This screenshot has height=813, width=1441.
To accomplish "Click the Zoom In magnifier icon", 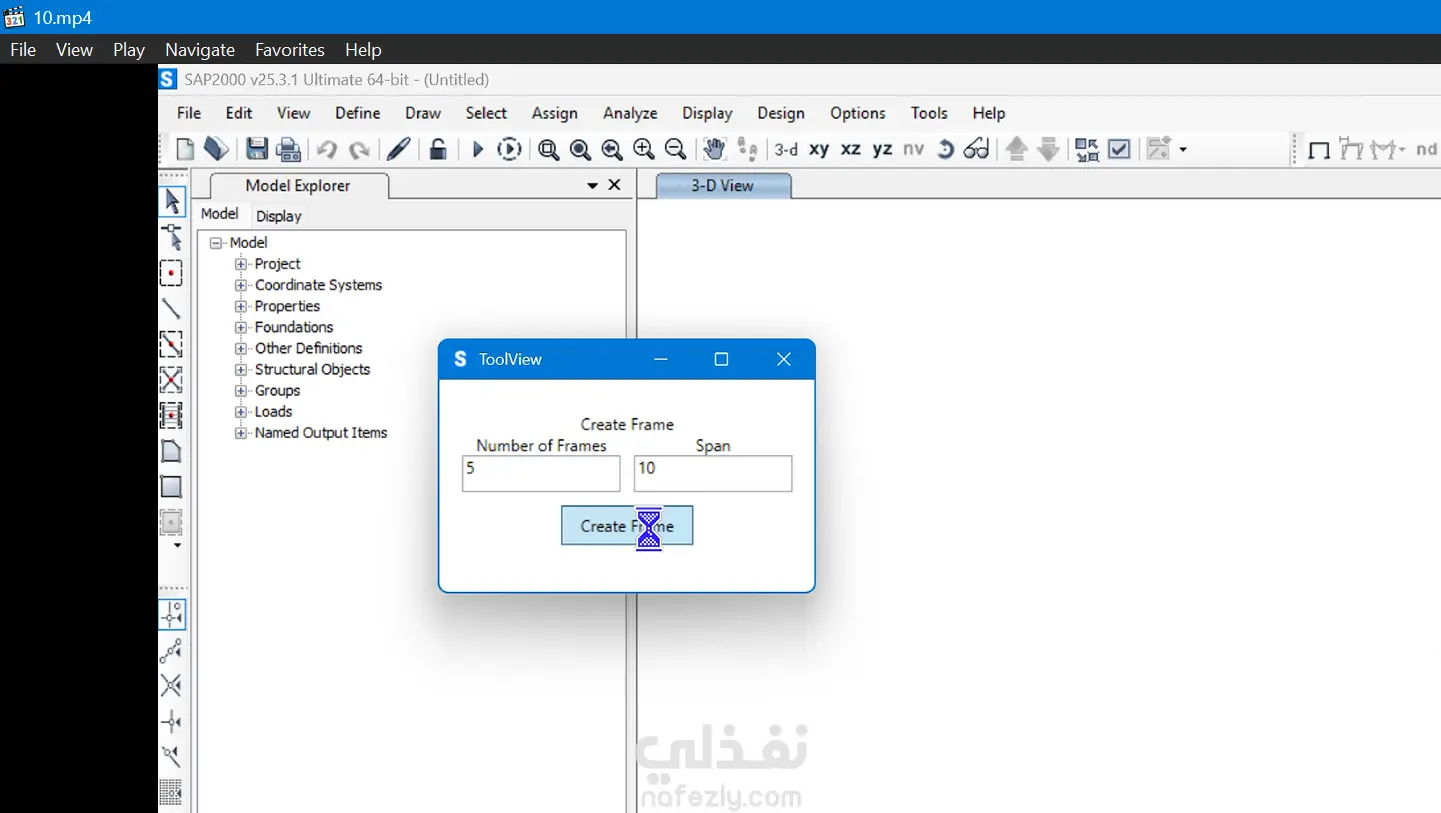I will point(644,149).
